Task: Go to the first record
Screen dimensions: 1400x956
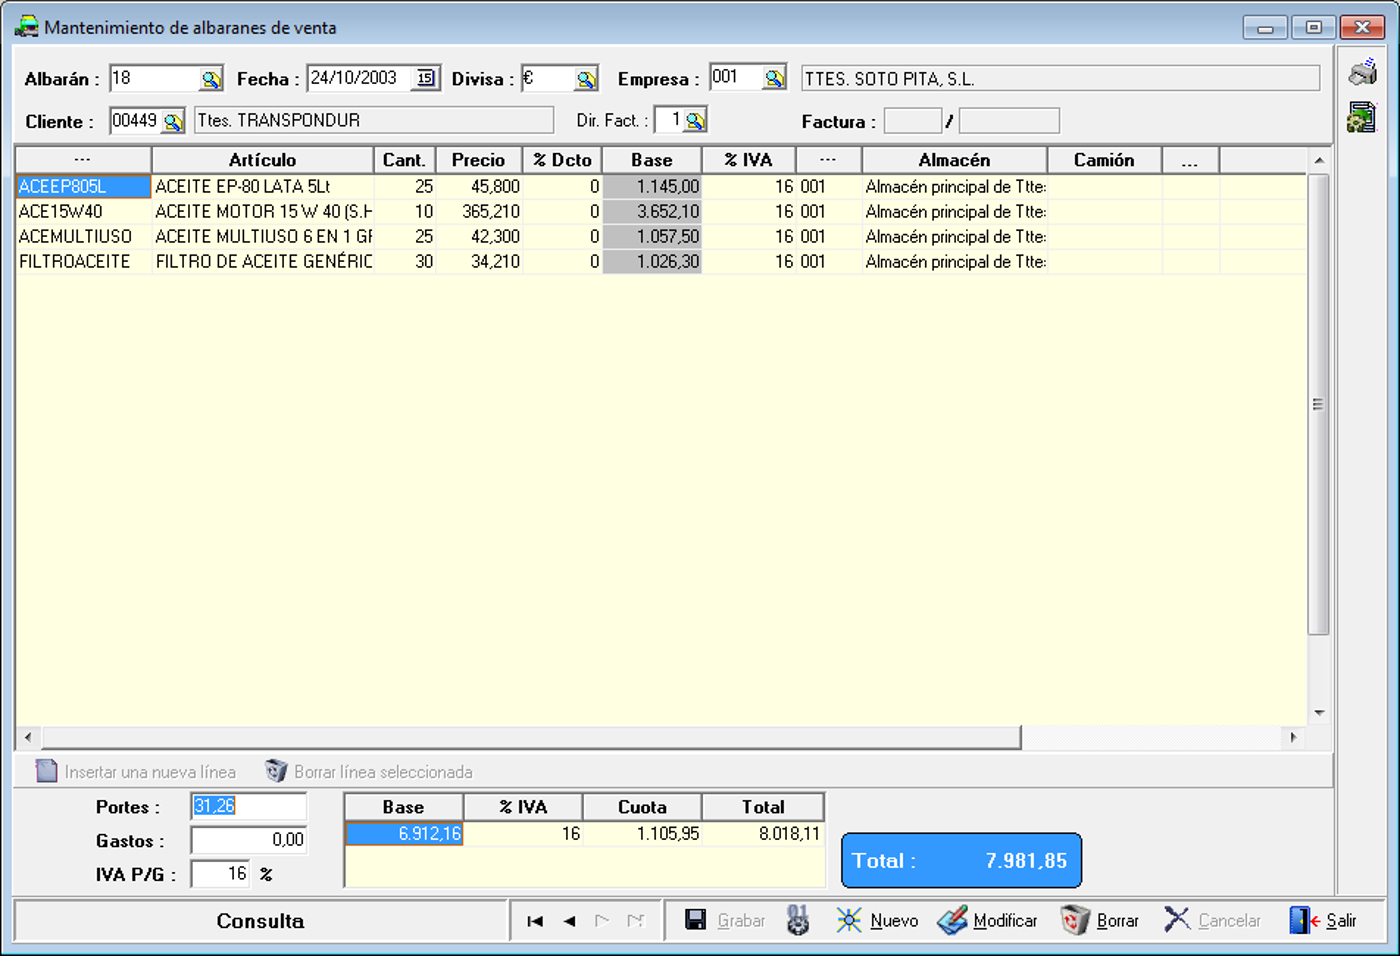Action: (535, 921)
